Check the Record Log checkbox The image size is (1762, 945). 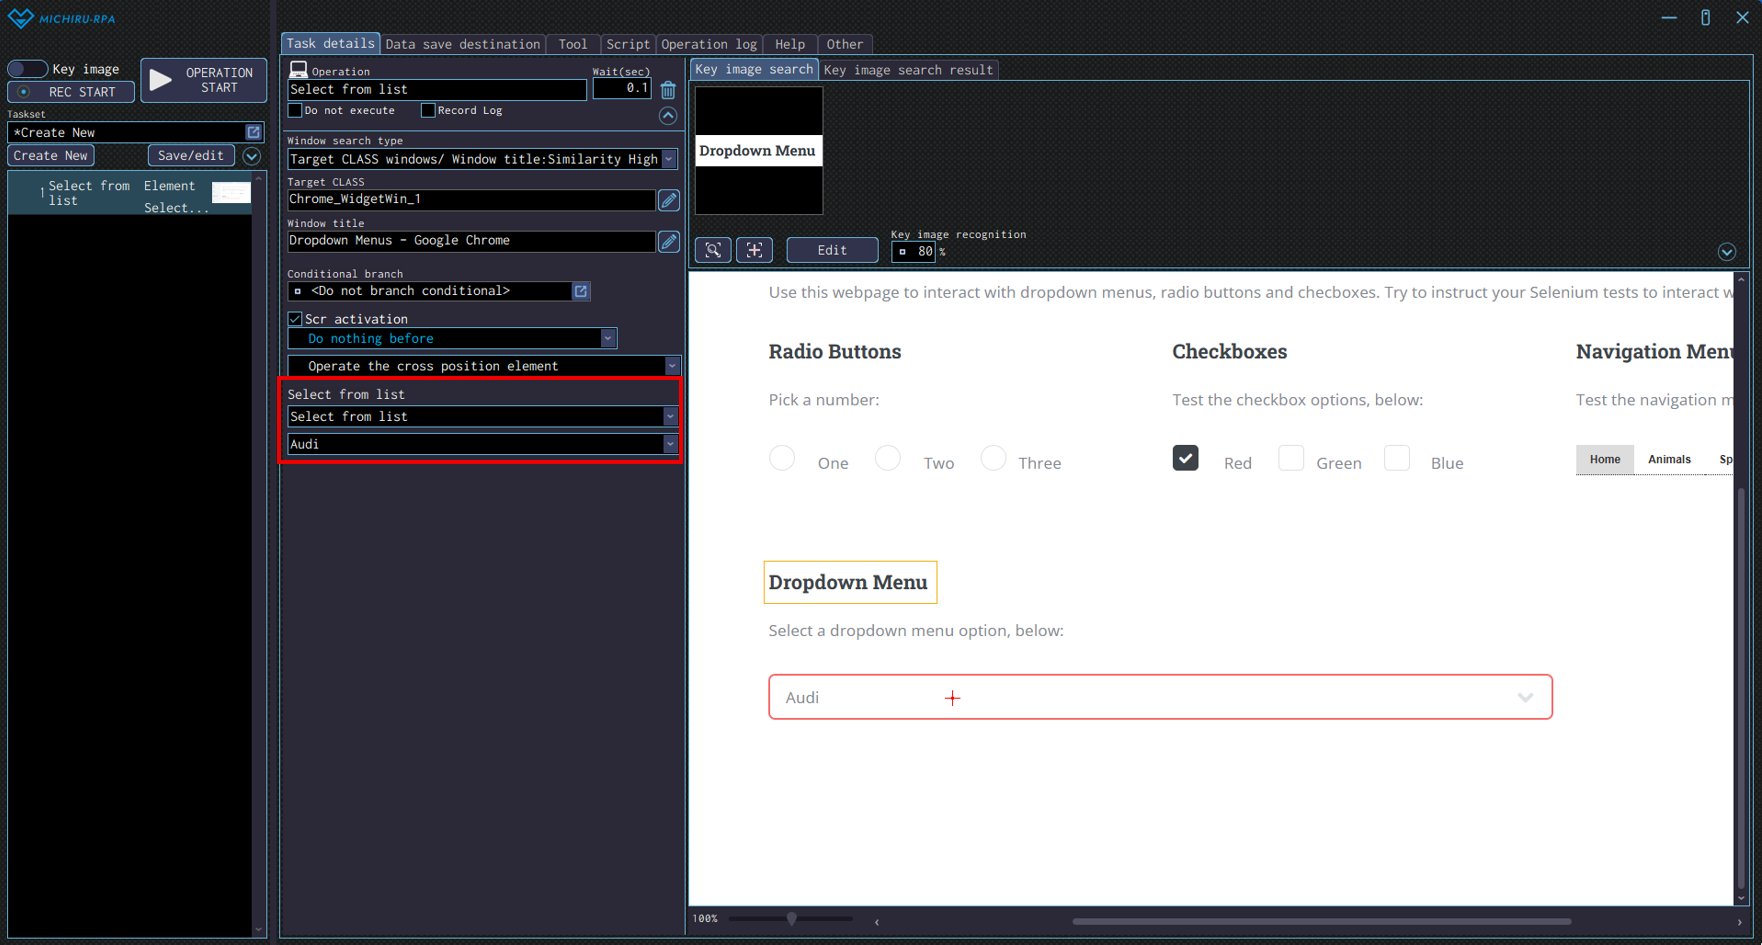coord(428,111)
